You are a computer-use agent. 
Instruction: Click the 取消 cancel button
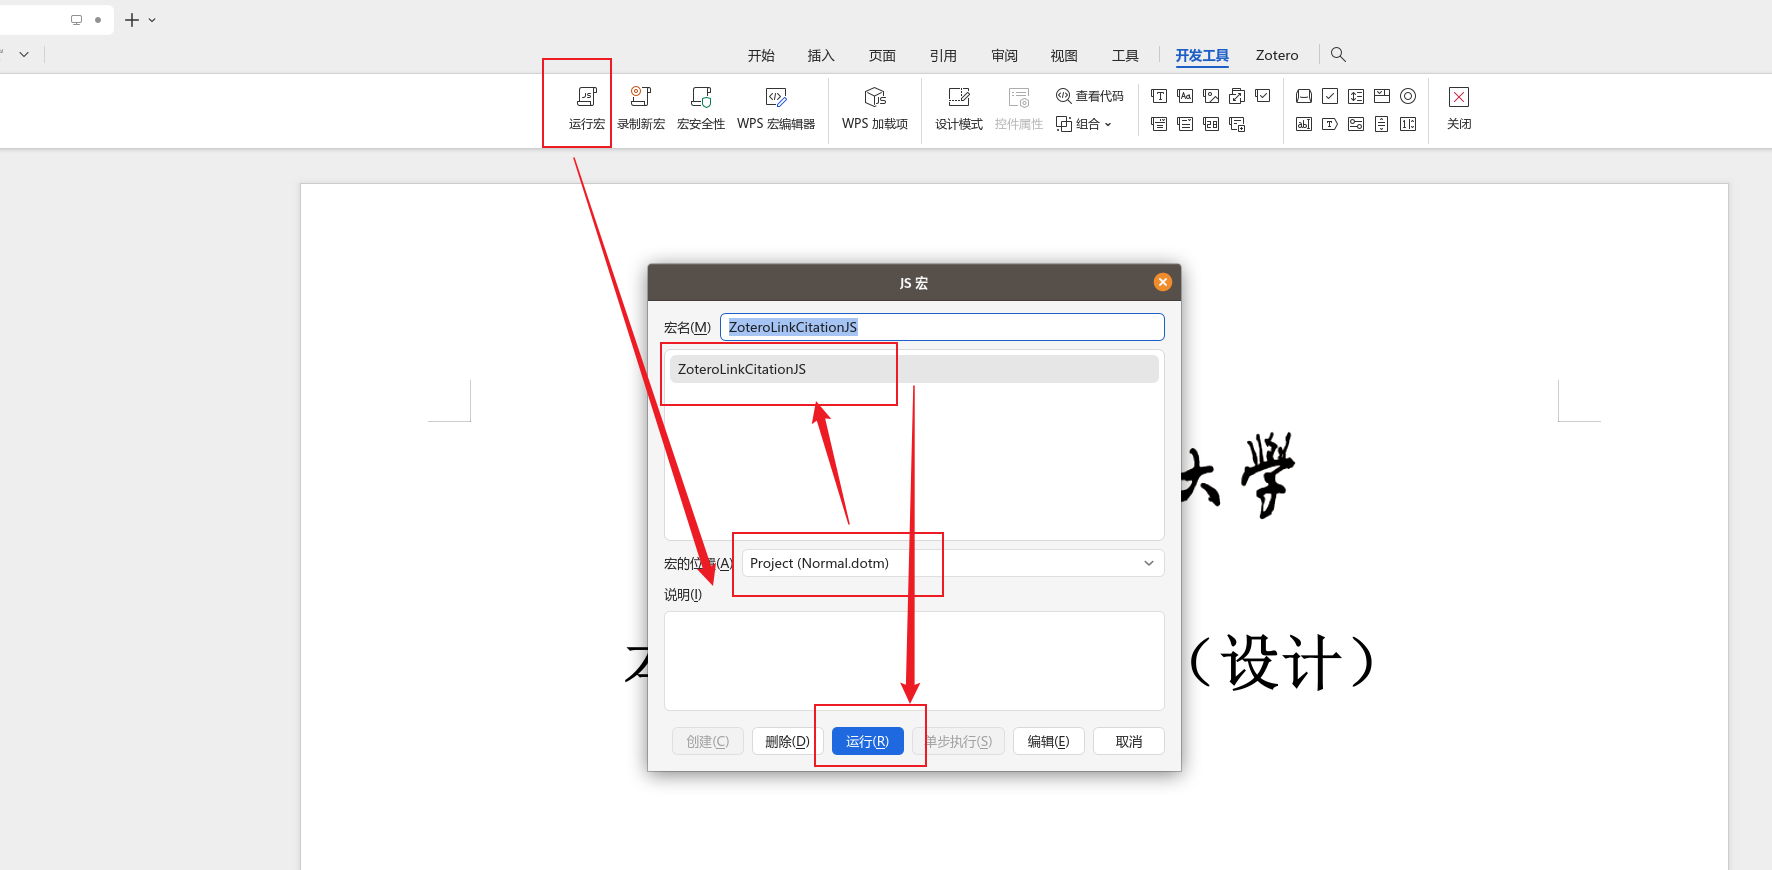[x=1128, y=741]
